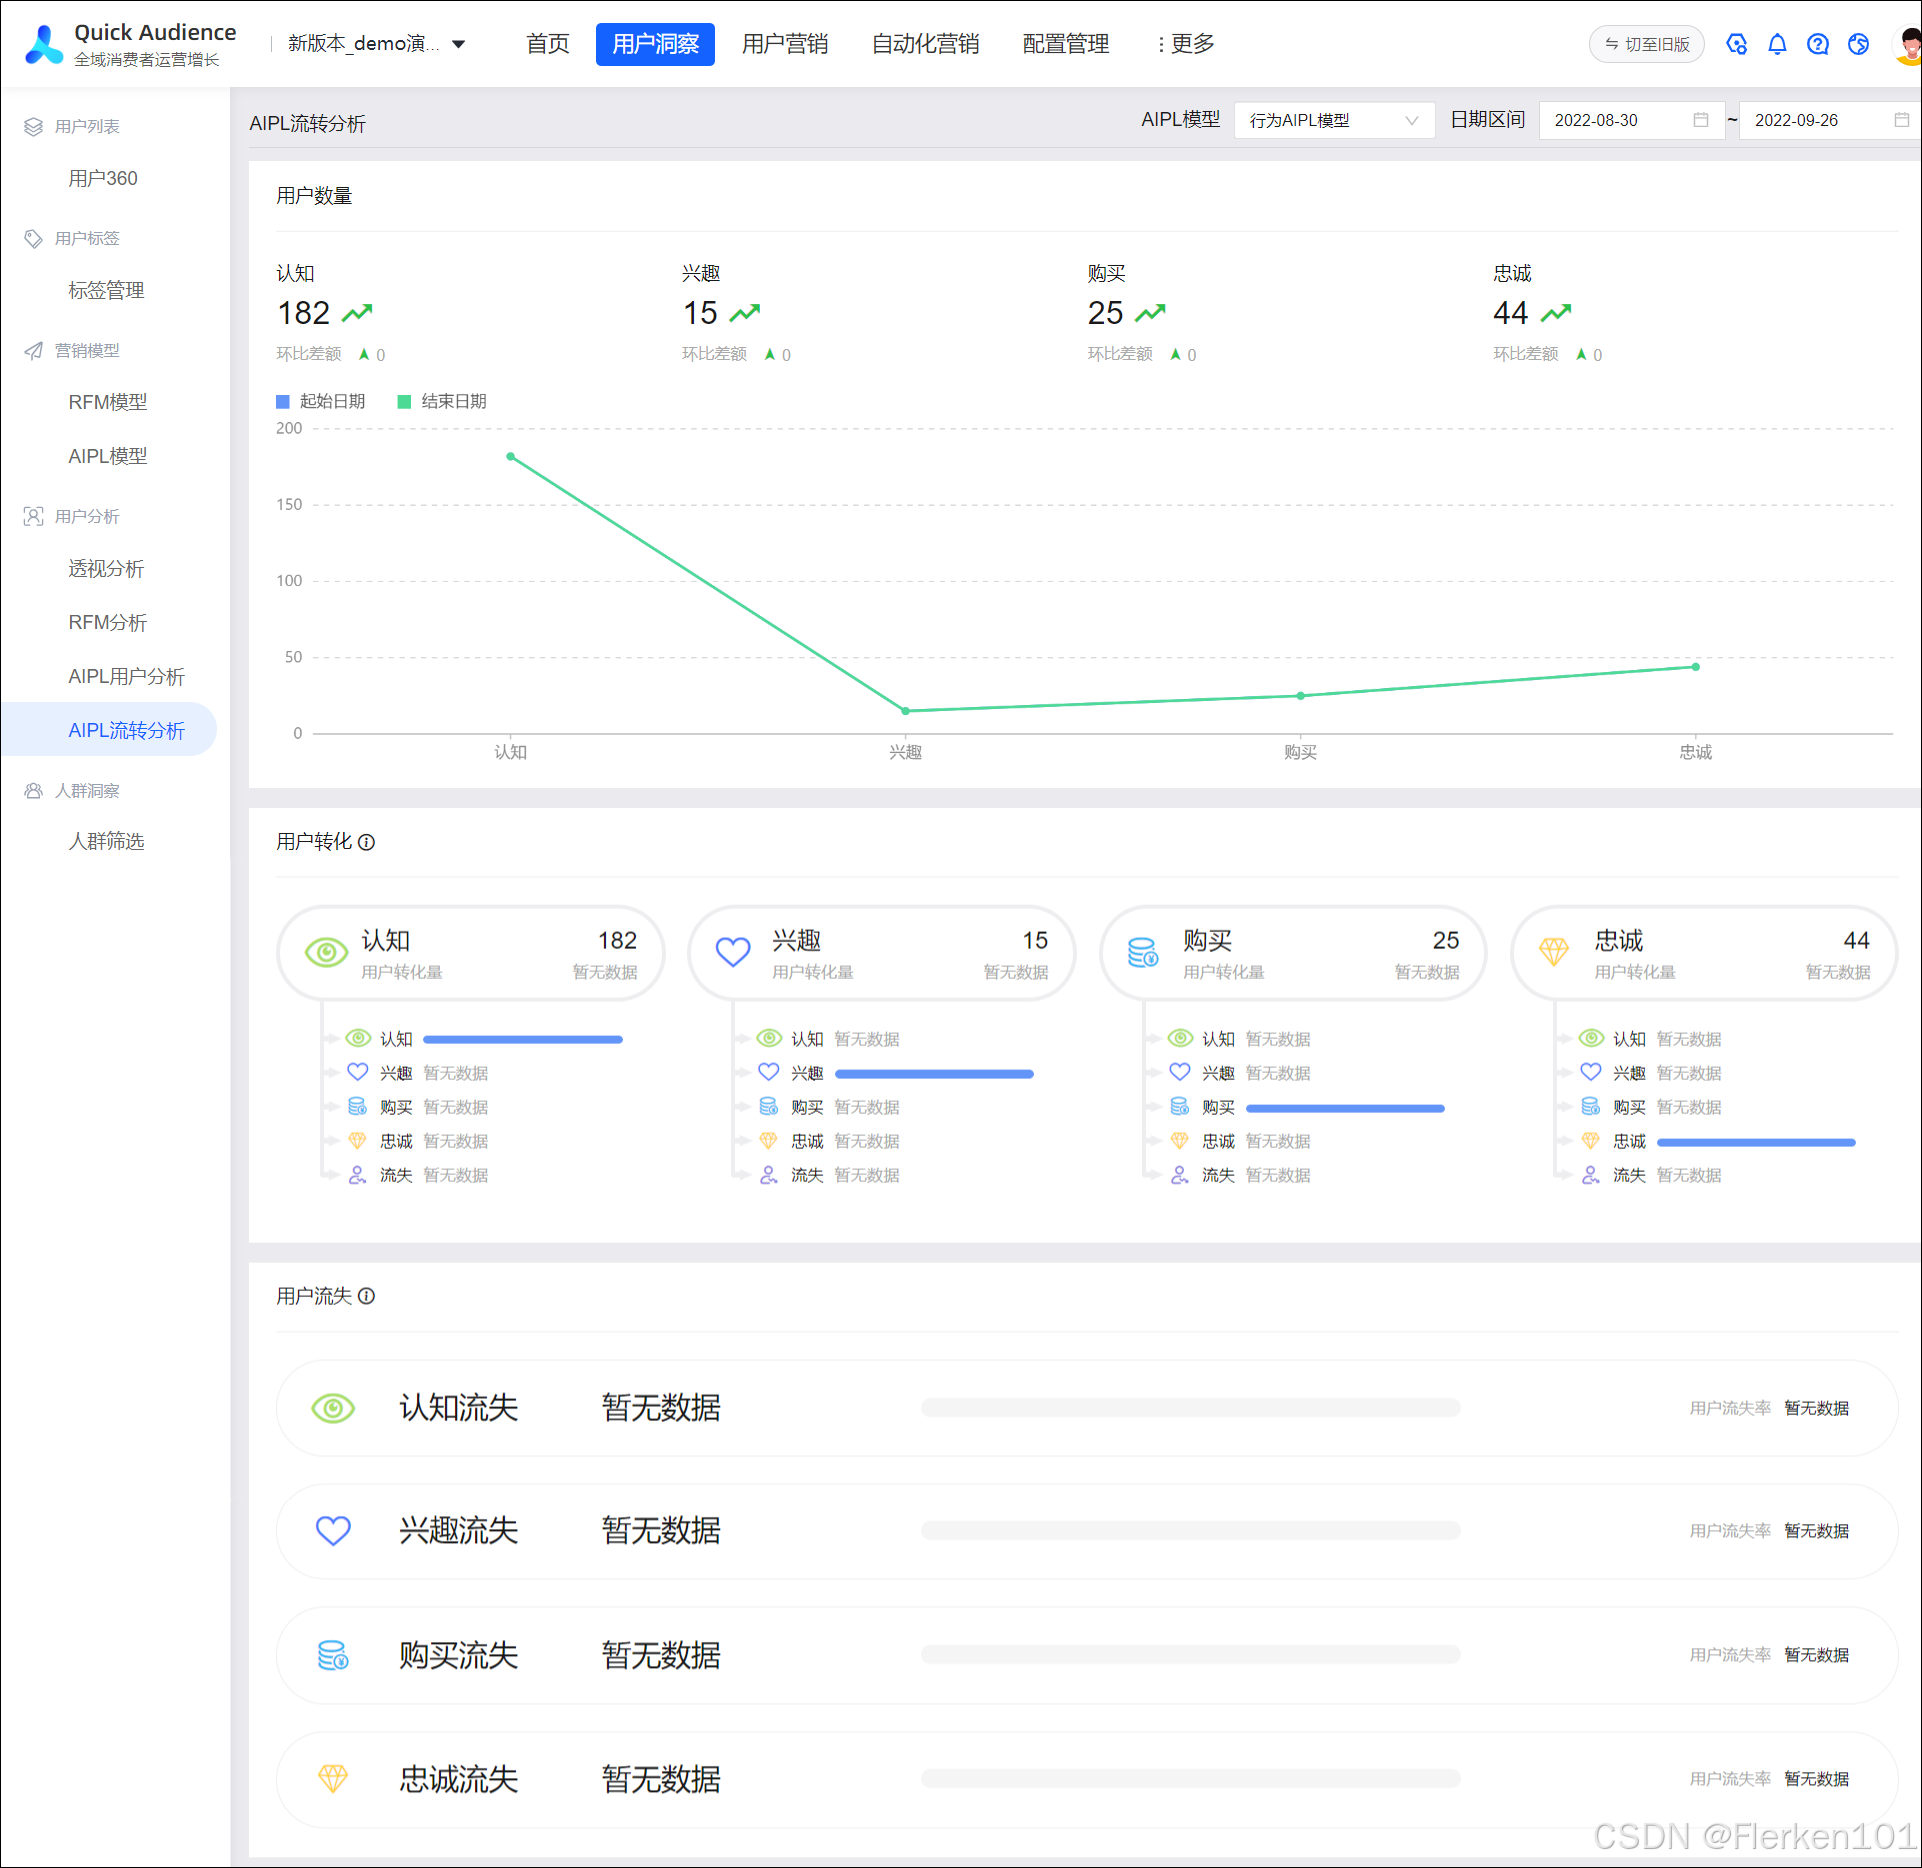Click the 认知流失 progress bar
The height and width of the screenshot is (1868, 1922).
[1190, 1408]
